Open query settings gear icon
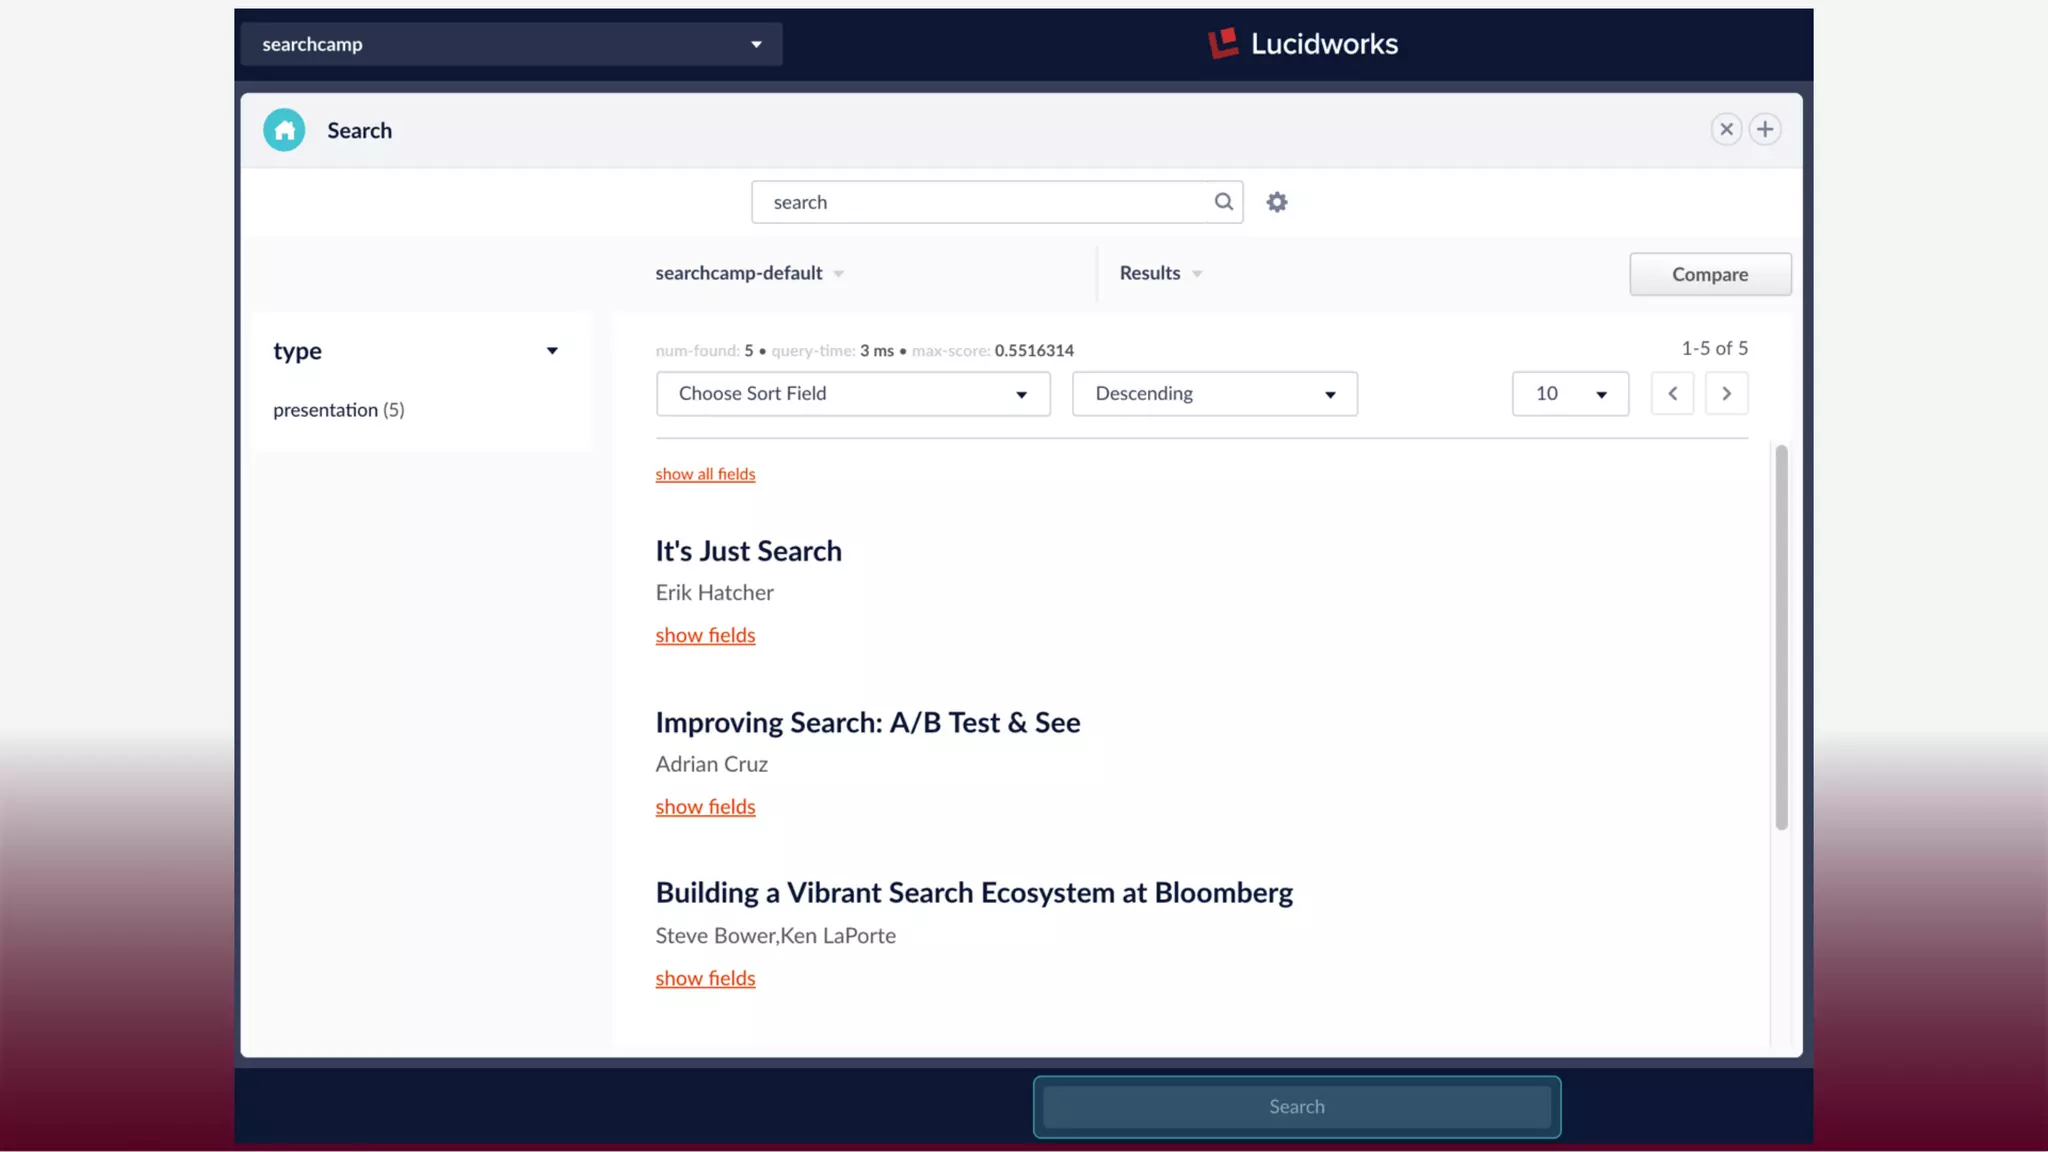This screenshot has height=1152, width=2048. [1277, 202]
